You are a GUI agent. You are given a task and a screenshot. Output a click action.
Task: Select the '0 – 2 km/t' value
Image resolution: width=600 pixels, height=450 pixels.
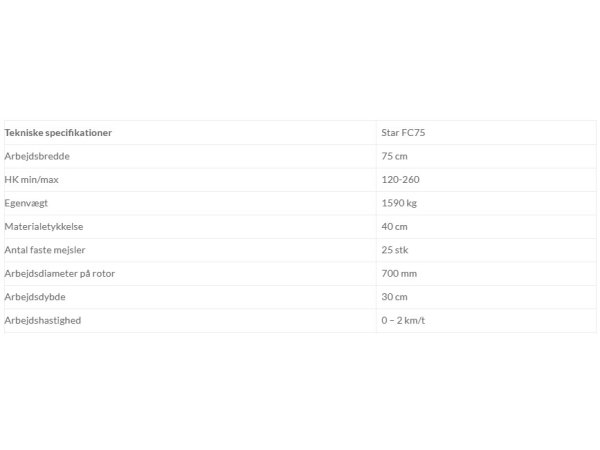(403, 320)
